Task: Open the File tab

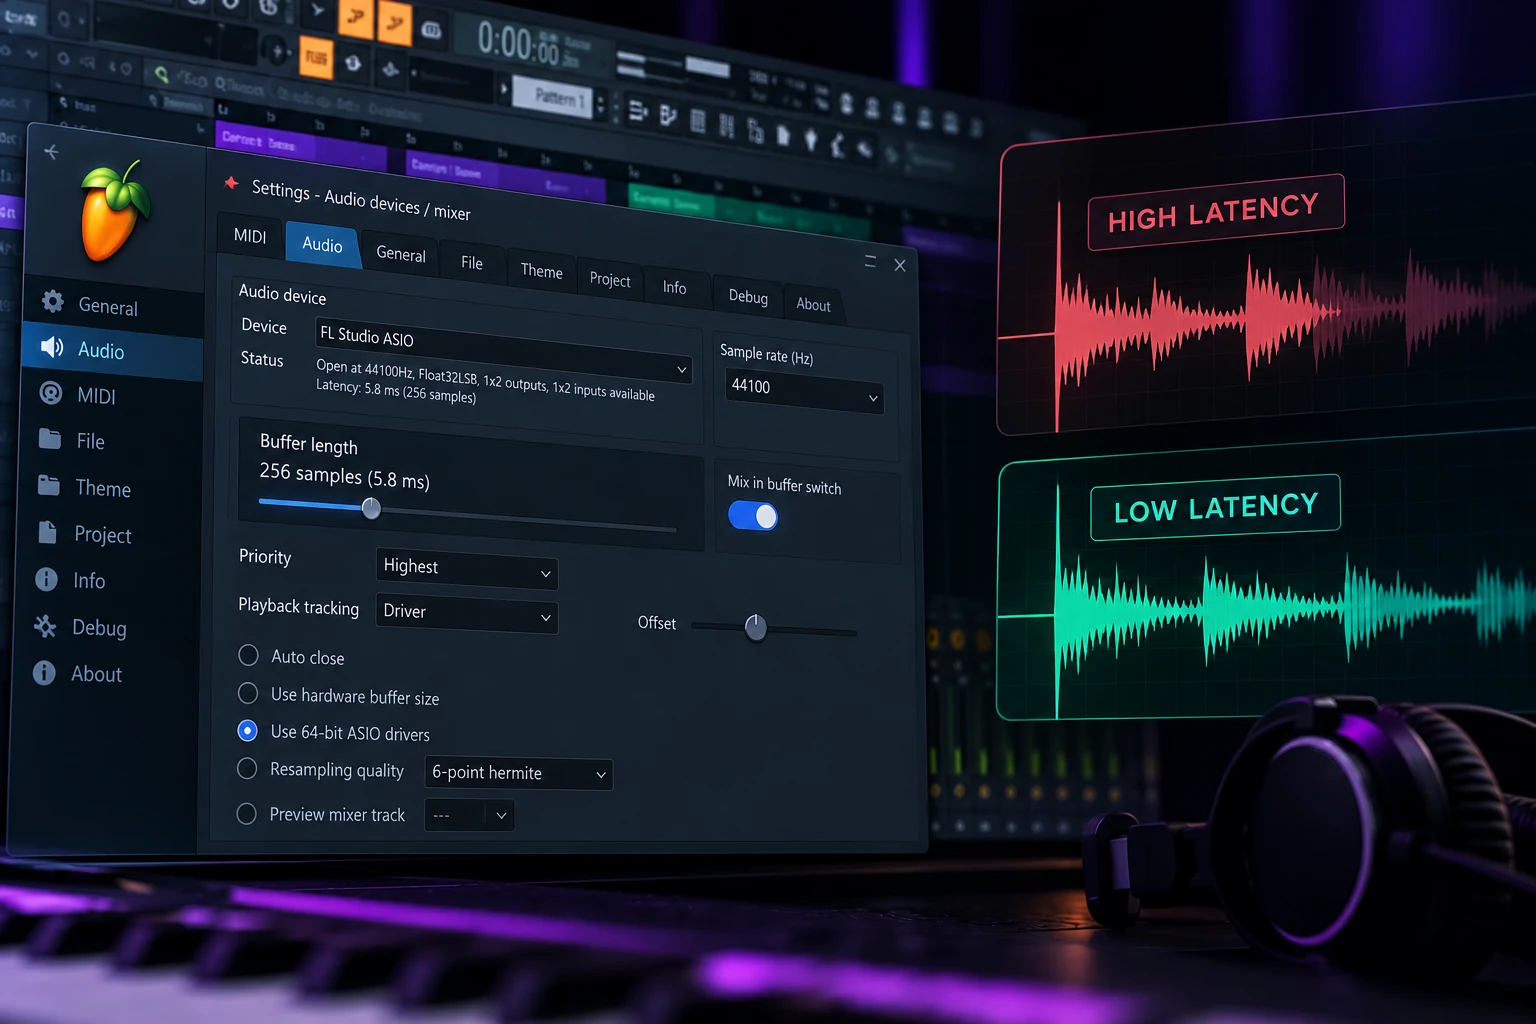Action: tap(472, 263)
